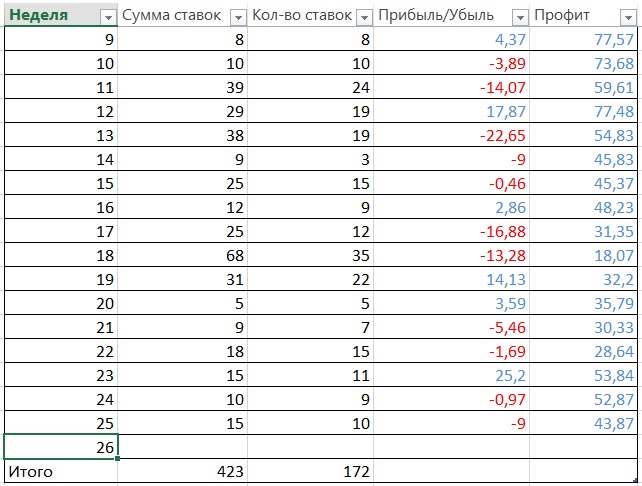Viewport: 642px width, 486px height.
Task: Select the Прибыль/Убыль header cell
Action: tap(451, 15)
